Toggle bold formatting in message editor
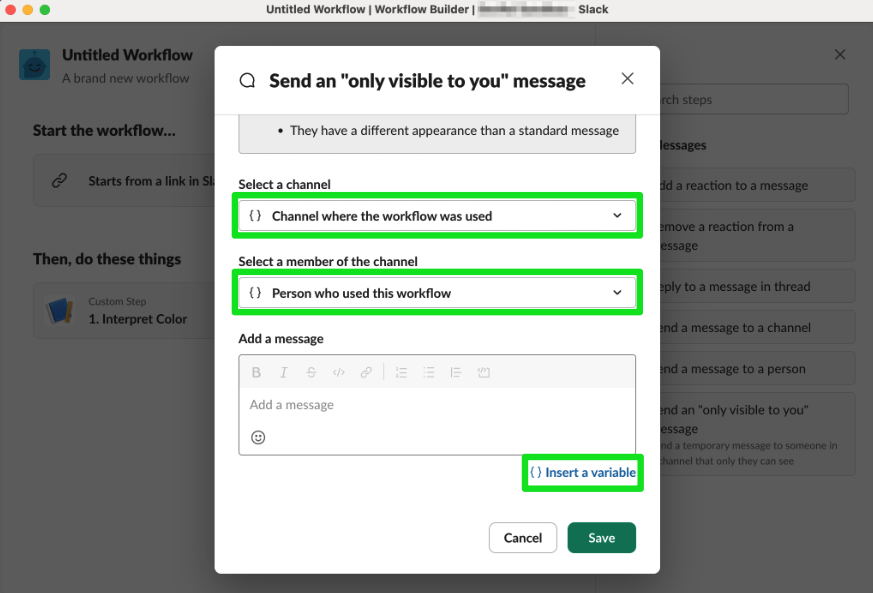 (257, 372)
